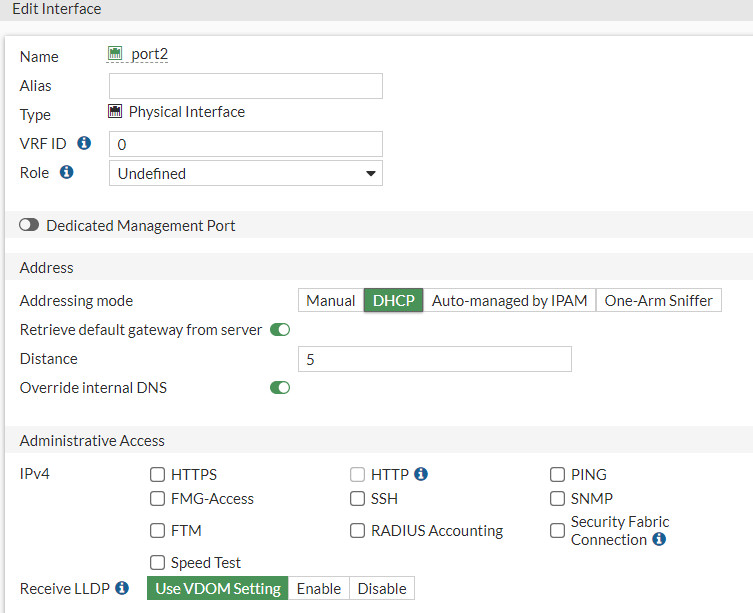Turn off Override internal DNS toggle
Image resolution: width=753 pixels, height=613 pixels.
280,387
